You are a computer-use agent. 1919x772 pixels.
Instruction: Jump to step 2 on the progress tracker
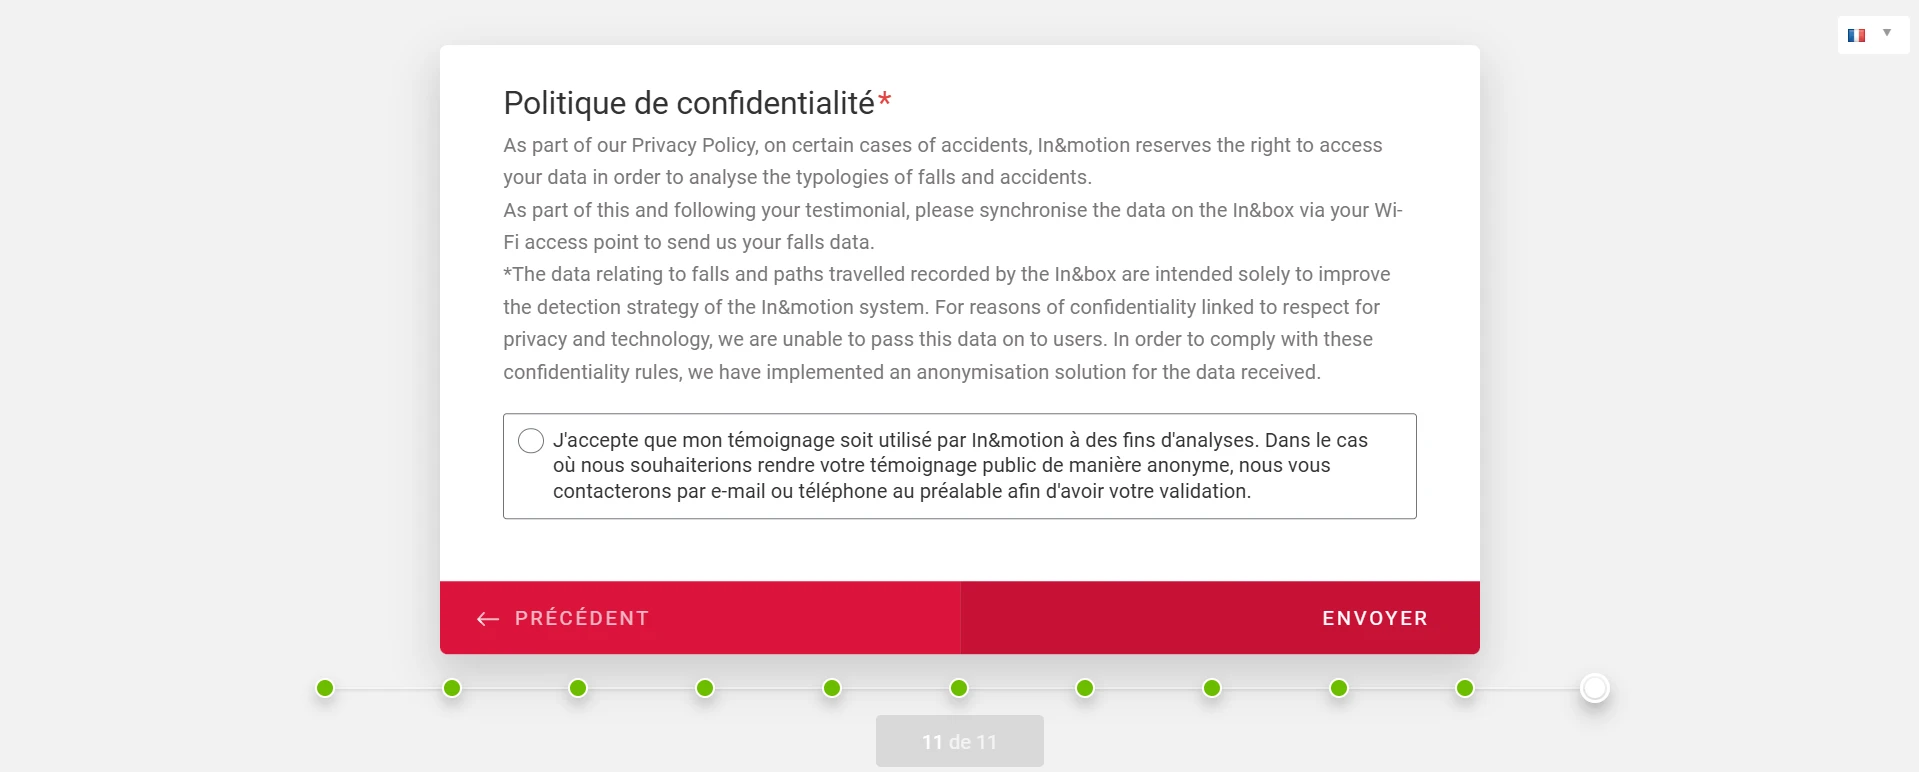pos(451,688)
